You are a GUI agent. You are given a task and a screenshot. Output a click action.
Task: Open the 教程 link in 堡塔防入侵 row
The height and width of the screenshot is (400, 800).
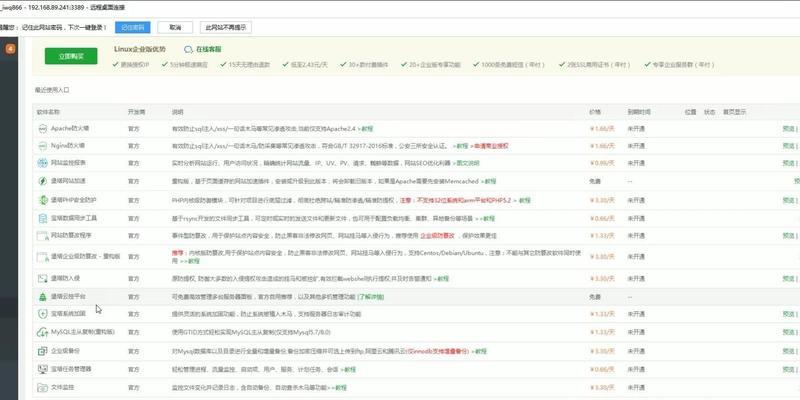click(x=441, y=279)
